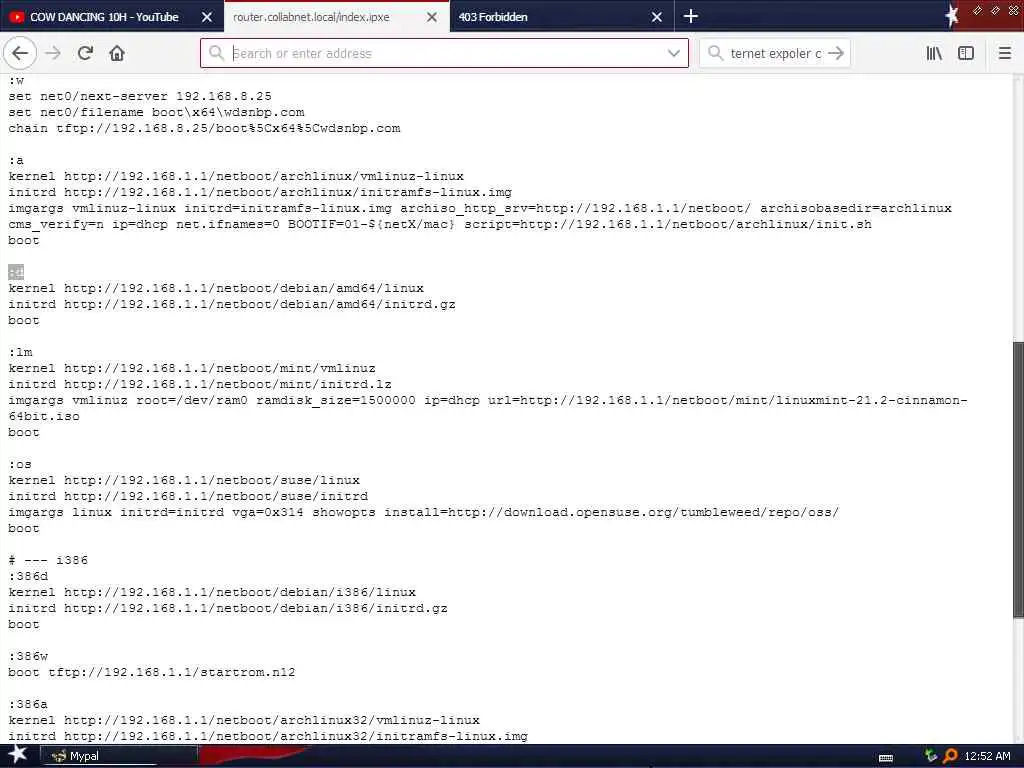Click the archlinux/vmlinuz-linux kernel line
This screenshot has width=1024, height=768.
(x=236, y=176)
